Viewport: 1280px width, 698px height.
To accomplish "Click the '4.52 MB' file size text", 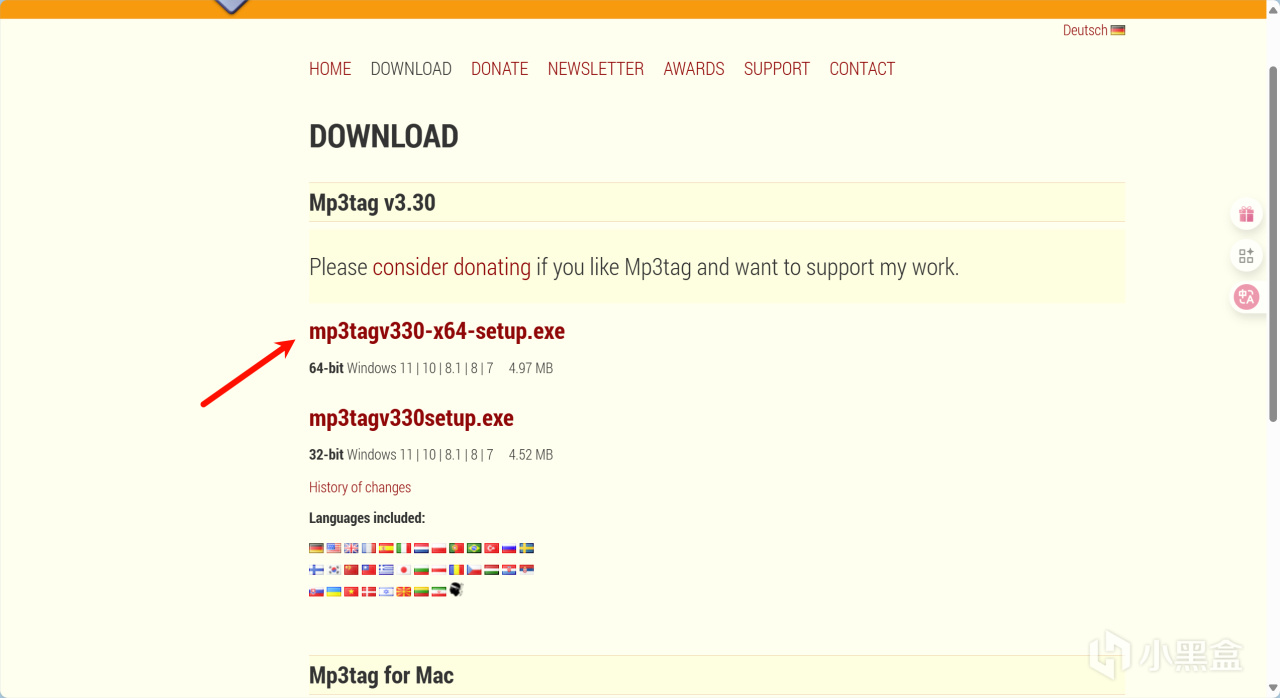I will (x=531, y=454).
